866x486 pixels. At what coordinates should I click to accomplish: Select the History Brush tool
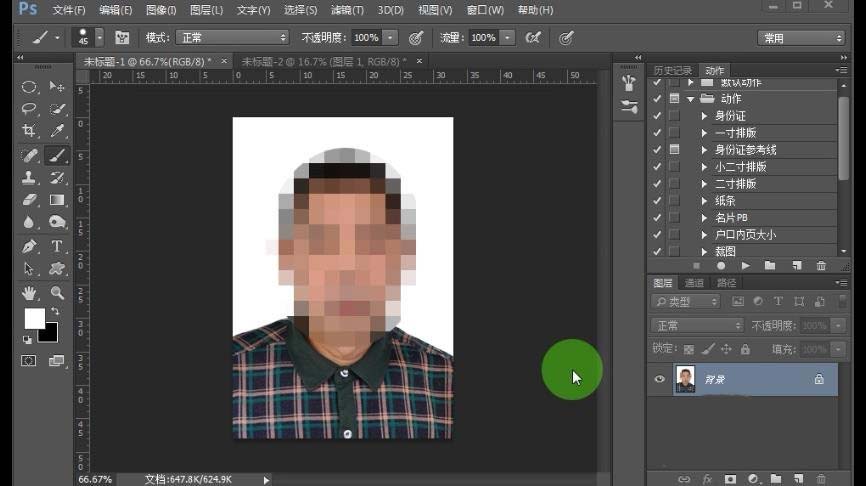point(56,177)
